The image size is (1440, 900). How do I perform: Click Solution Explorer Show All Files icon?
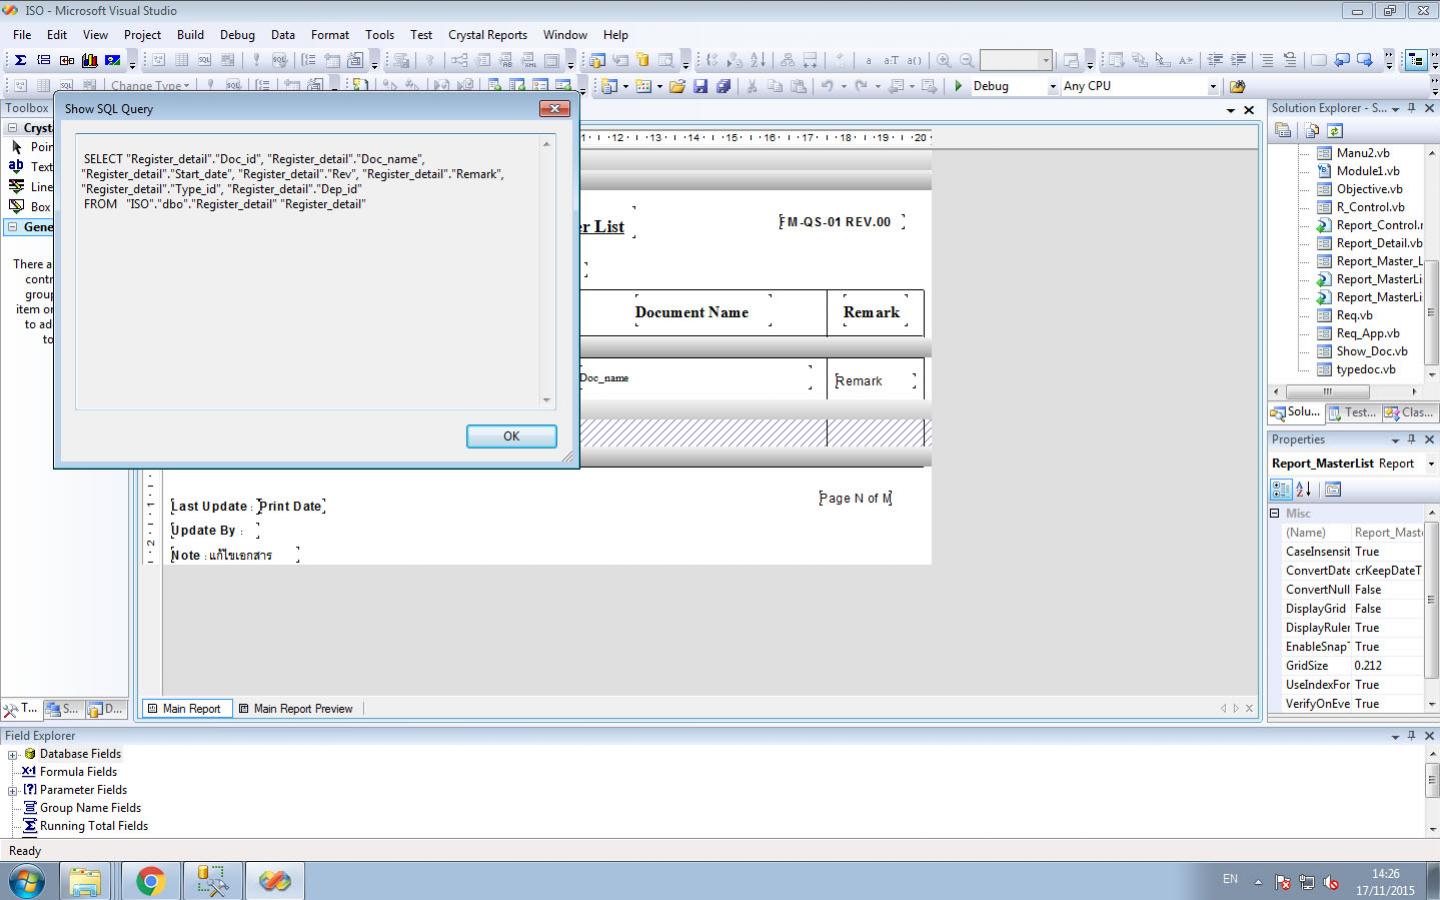click(1311, 131)
